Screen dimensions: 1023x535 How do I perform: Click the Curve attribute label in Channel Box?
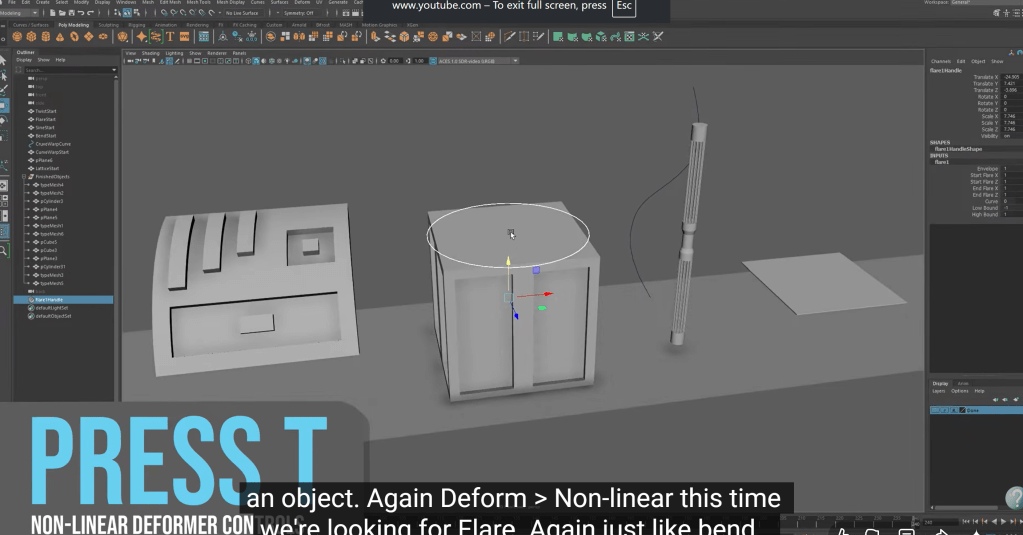[991, 201]
